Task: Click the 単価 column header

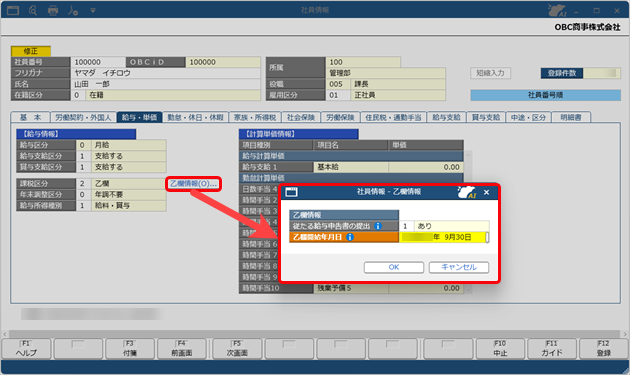Action: (x=426, y=145)
